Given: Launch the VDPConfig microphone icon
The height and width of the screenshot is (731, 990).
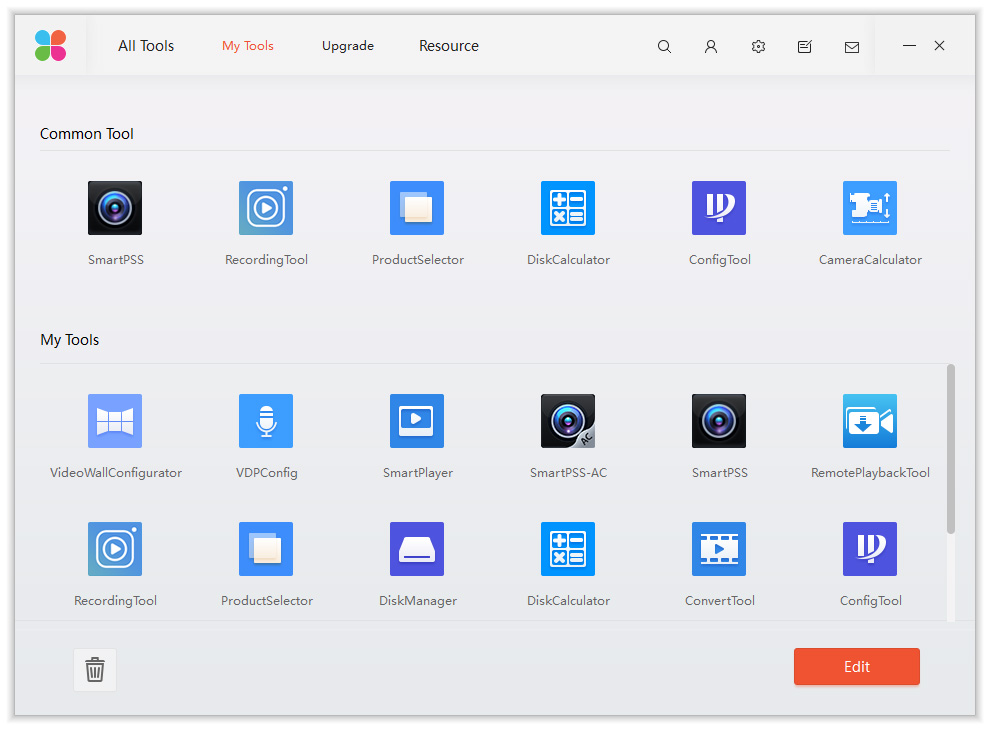Looking at the screenshot, I should (x=266, y=421).
